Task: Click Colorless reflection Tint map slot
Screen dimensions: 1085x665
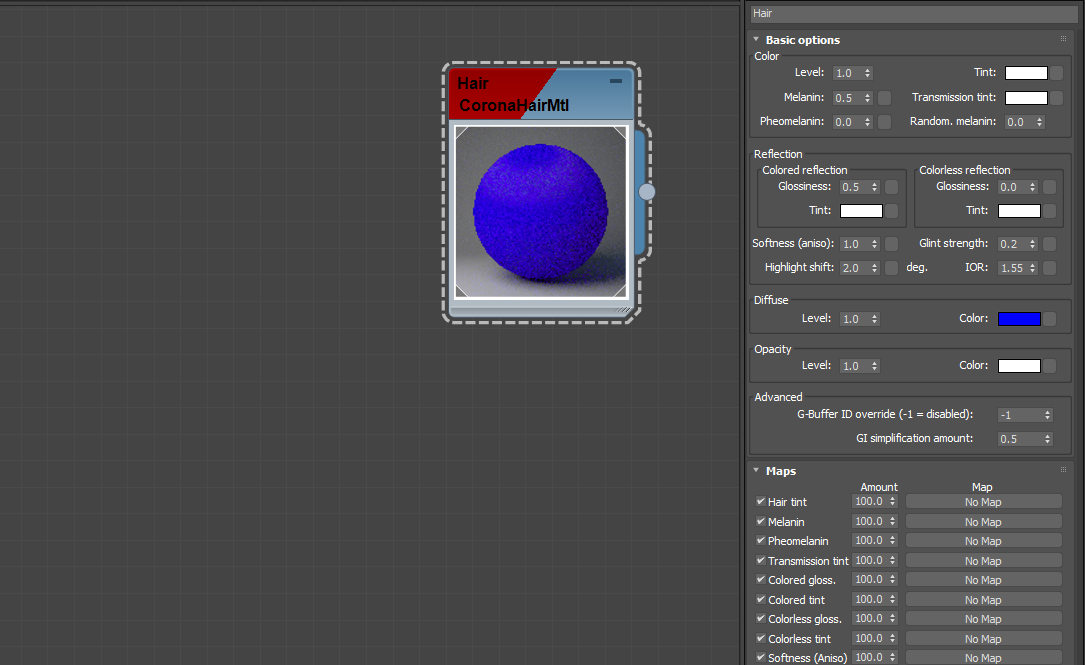Action: (x=1049, y=210)
